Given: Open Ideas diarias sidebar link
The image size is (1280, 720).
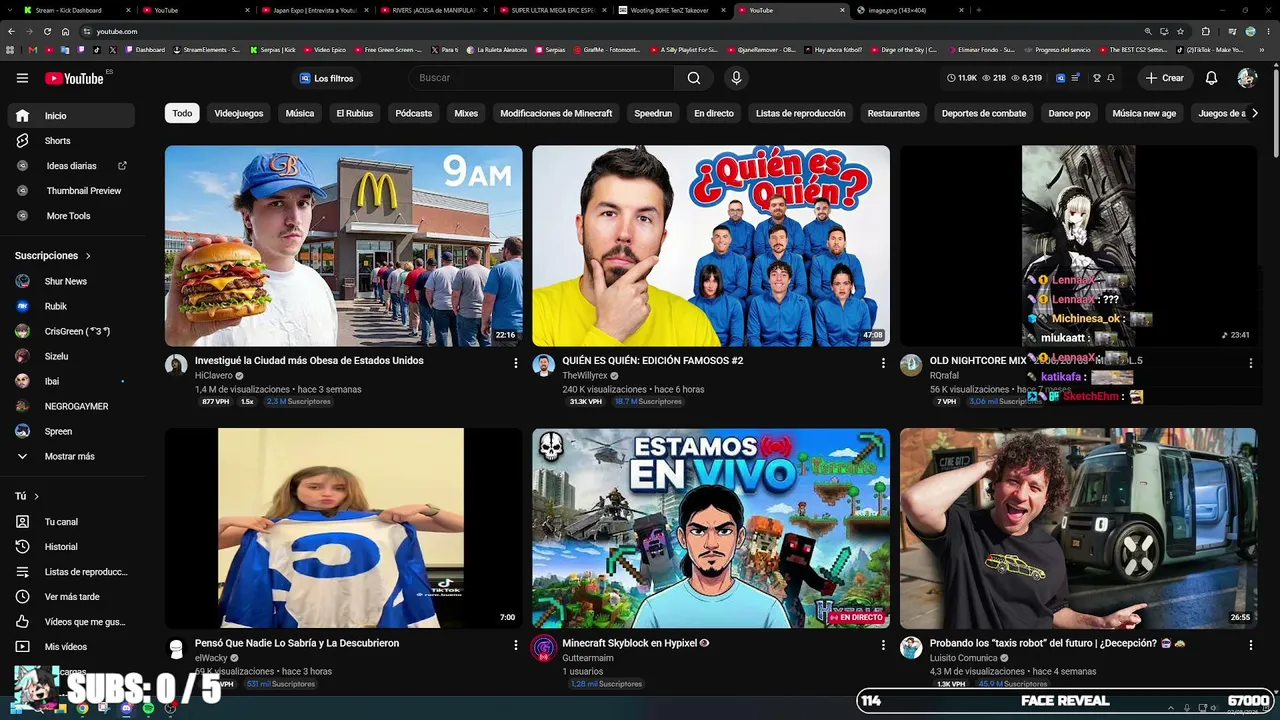Looking at the screenshot, I should point(69,166).
